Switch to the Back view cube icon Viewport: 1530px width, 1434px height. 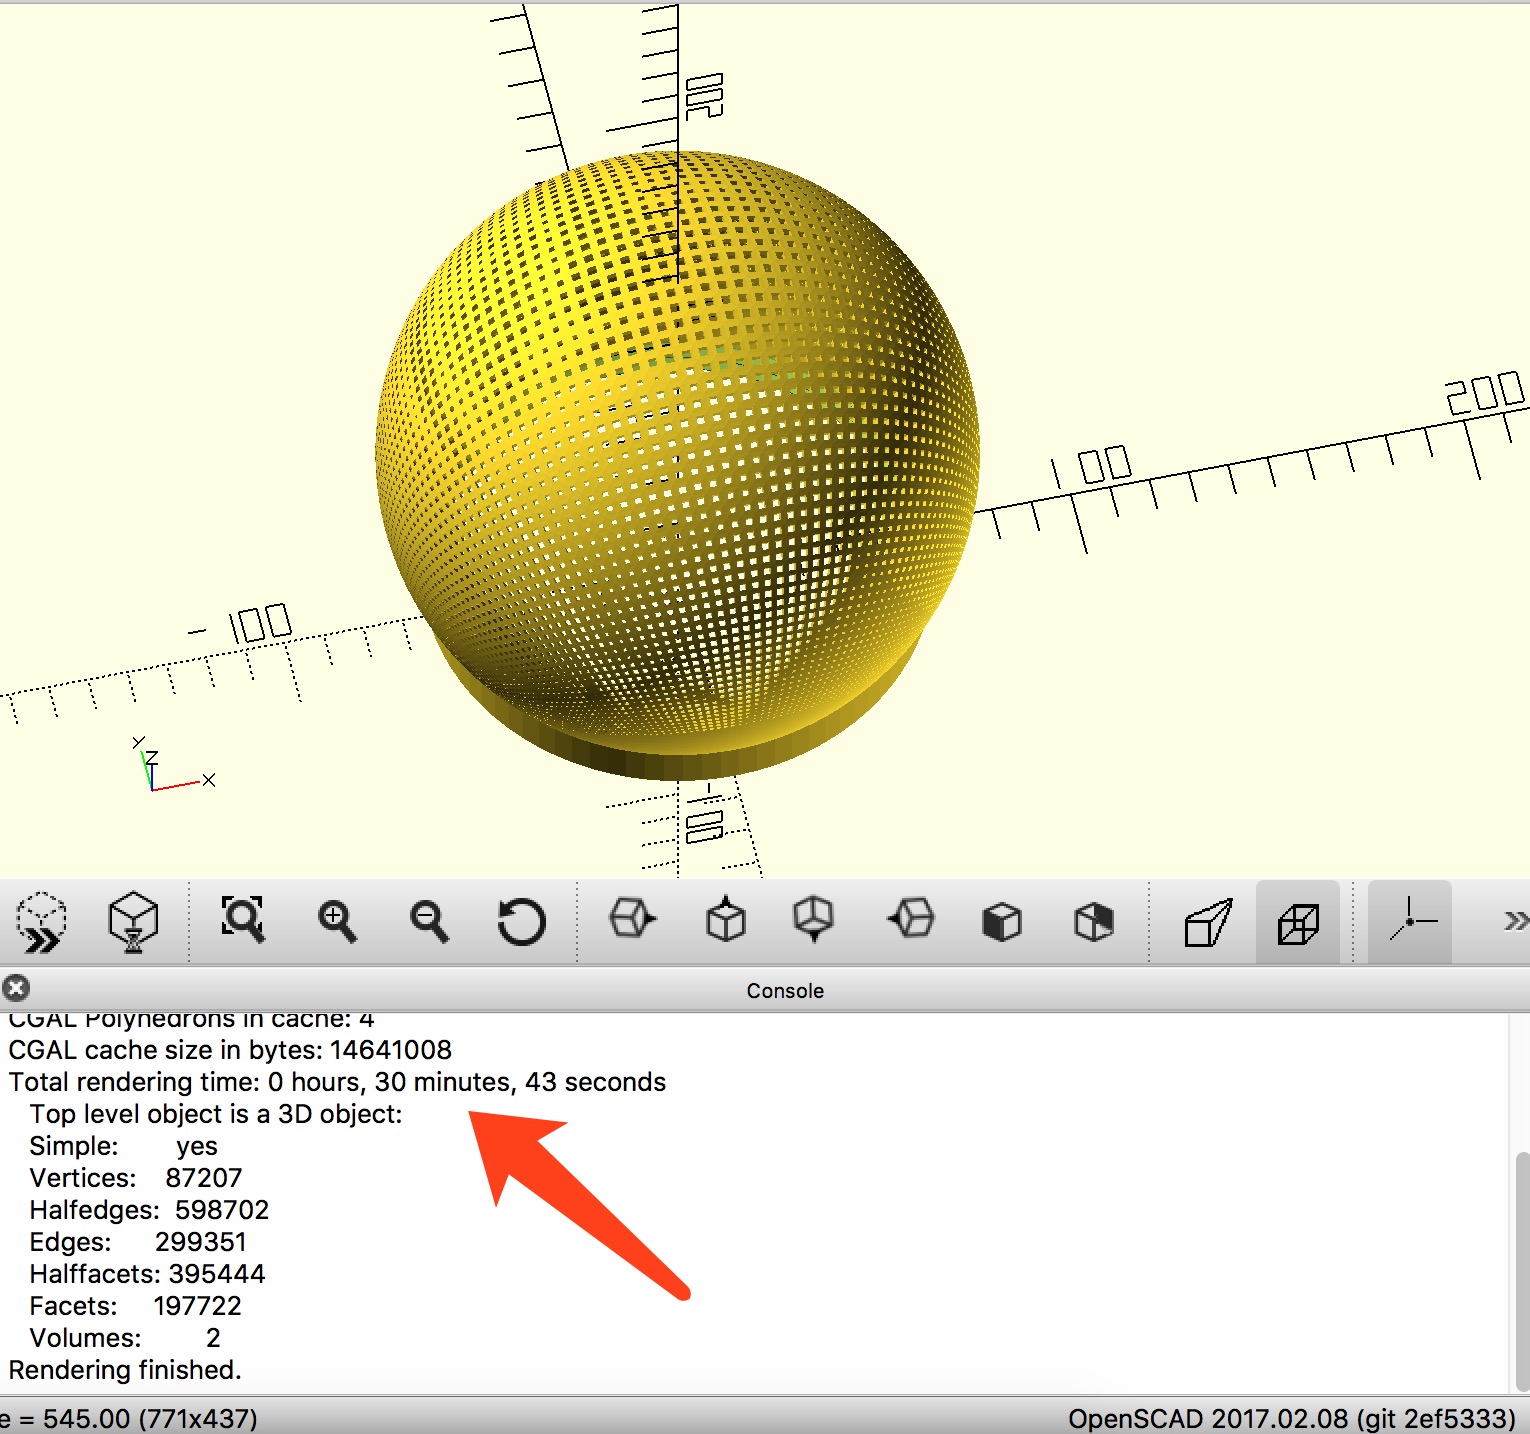pyautogui.click(x=1093, y=921)
